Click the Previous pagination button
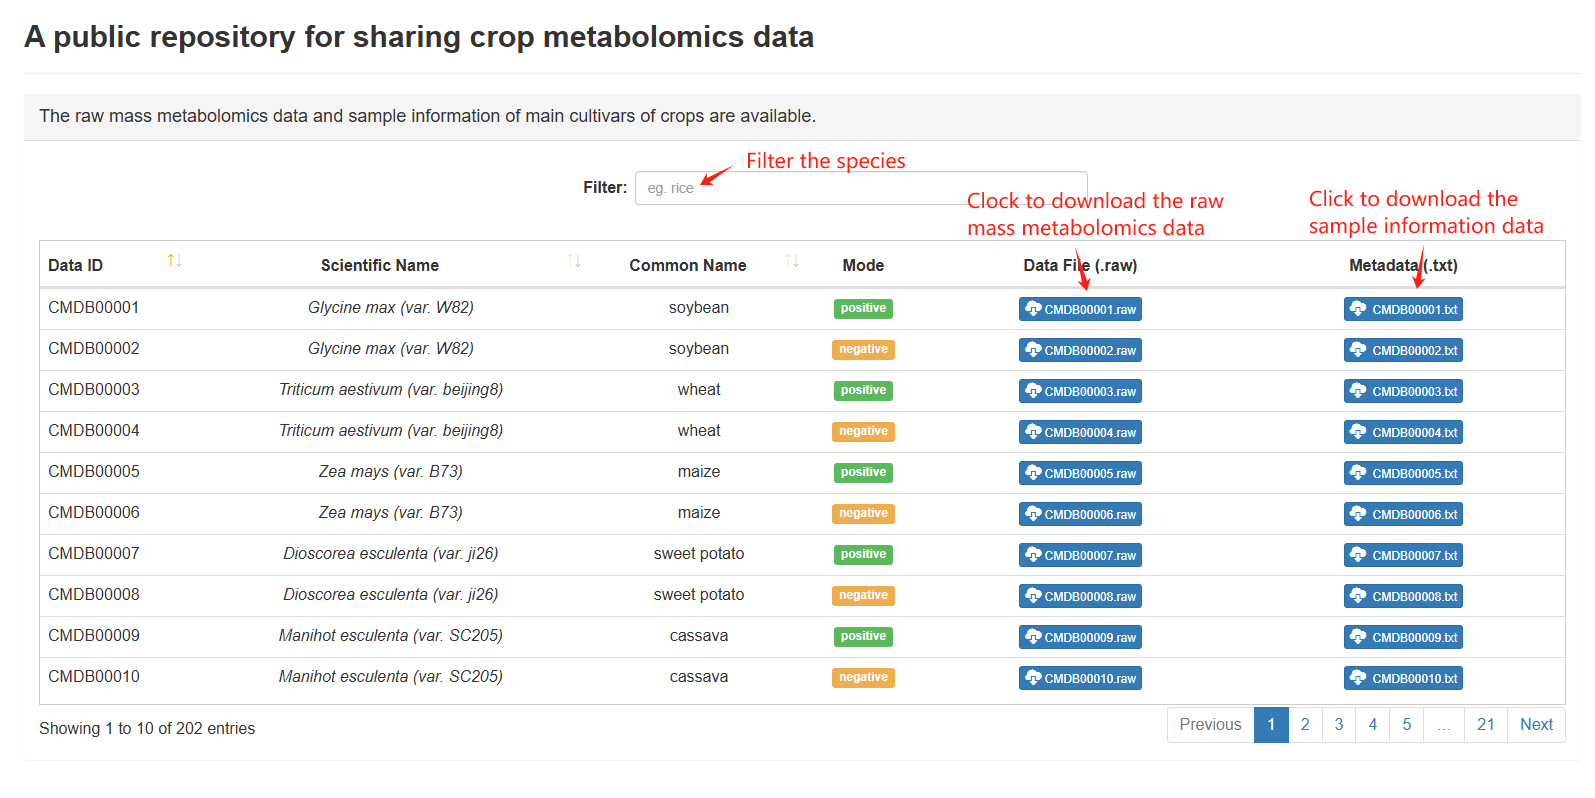Screen dimensions: 1595x798 (x=1210, y=725)
